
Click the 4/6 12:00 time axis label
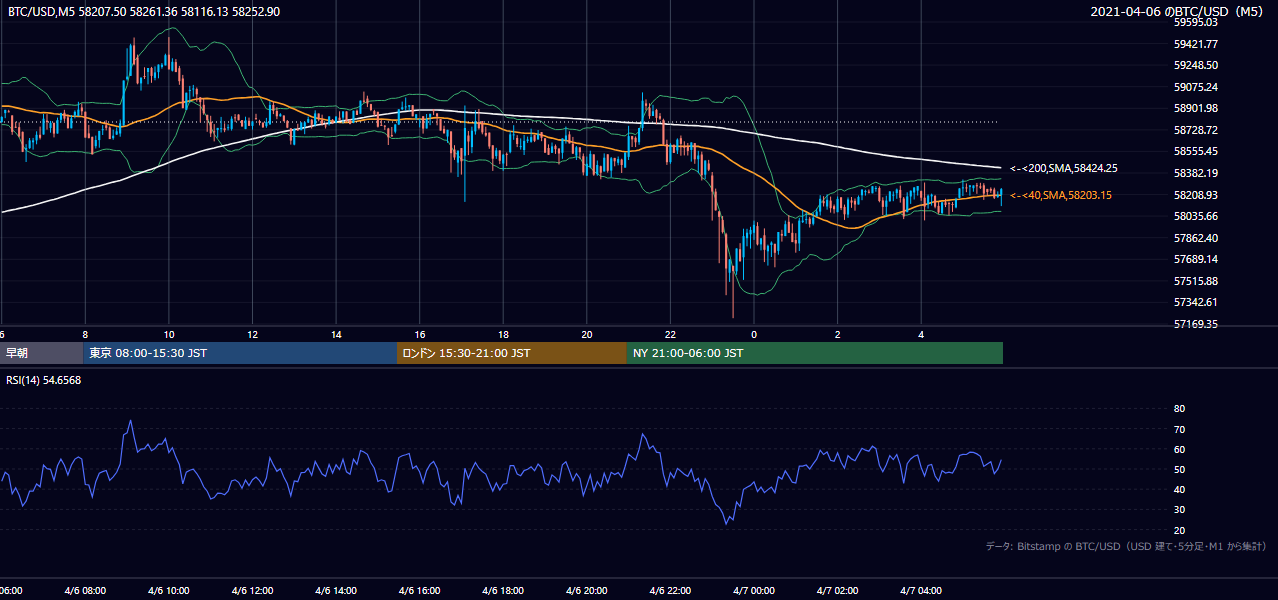coord(252,591)
